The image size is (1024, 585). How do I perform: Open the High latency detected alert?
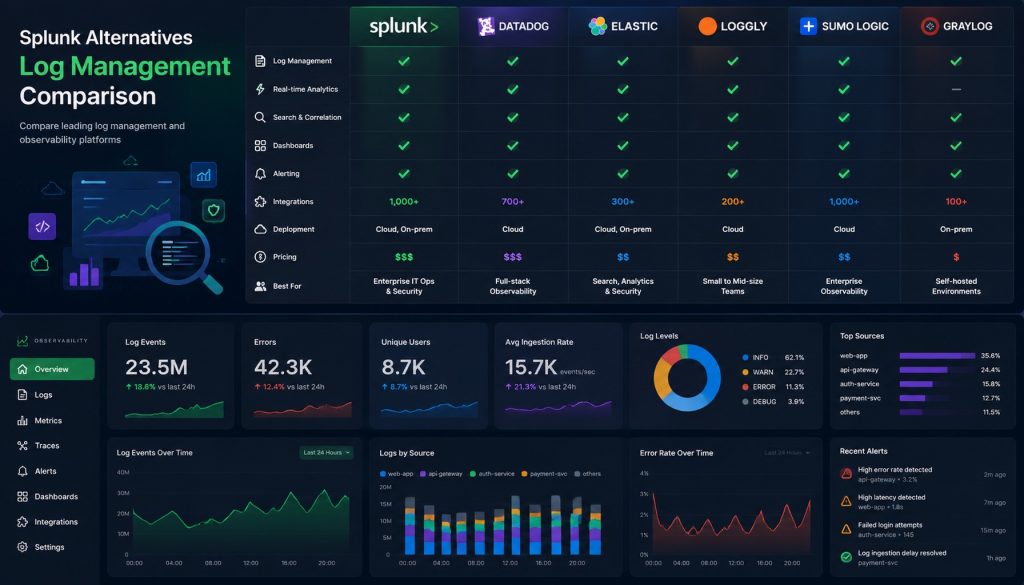(x=923, y=501)
